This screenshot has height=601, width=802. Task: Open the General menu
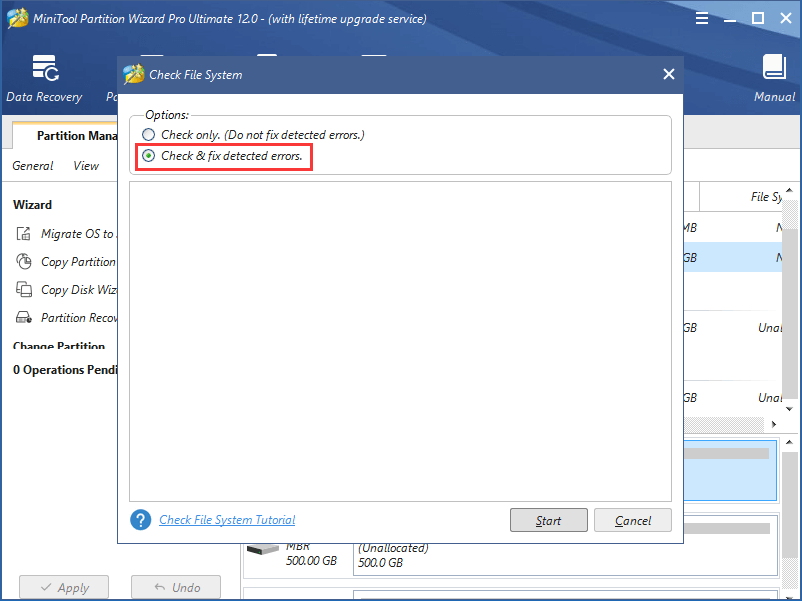(33, 166)
